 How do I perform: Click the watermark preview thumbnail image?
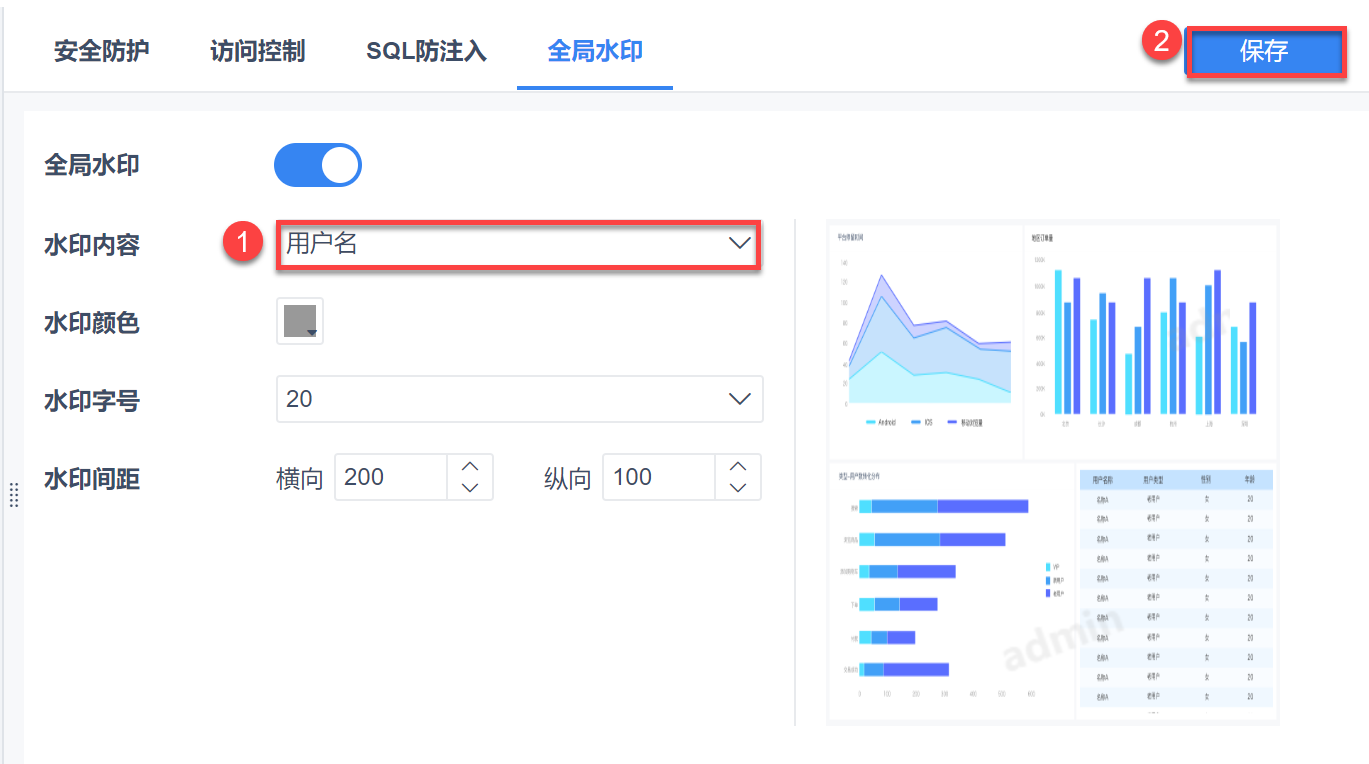tap(1052, 472)
